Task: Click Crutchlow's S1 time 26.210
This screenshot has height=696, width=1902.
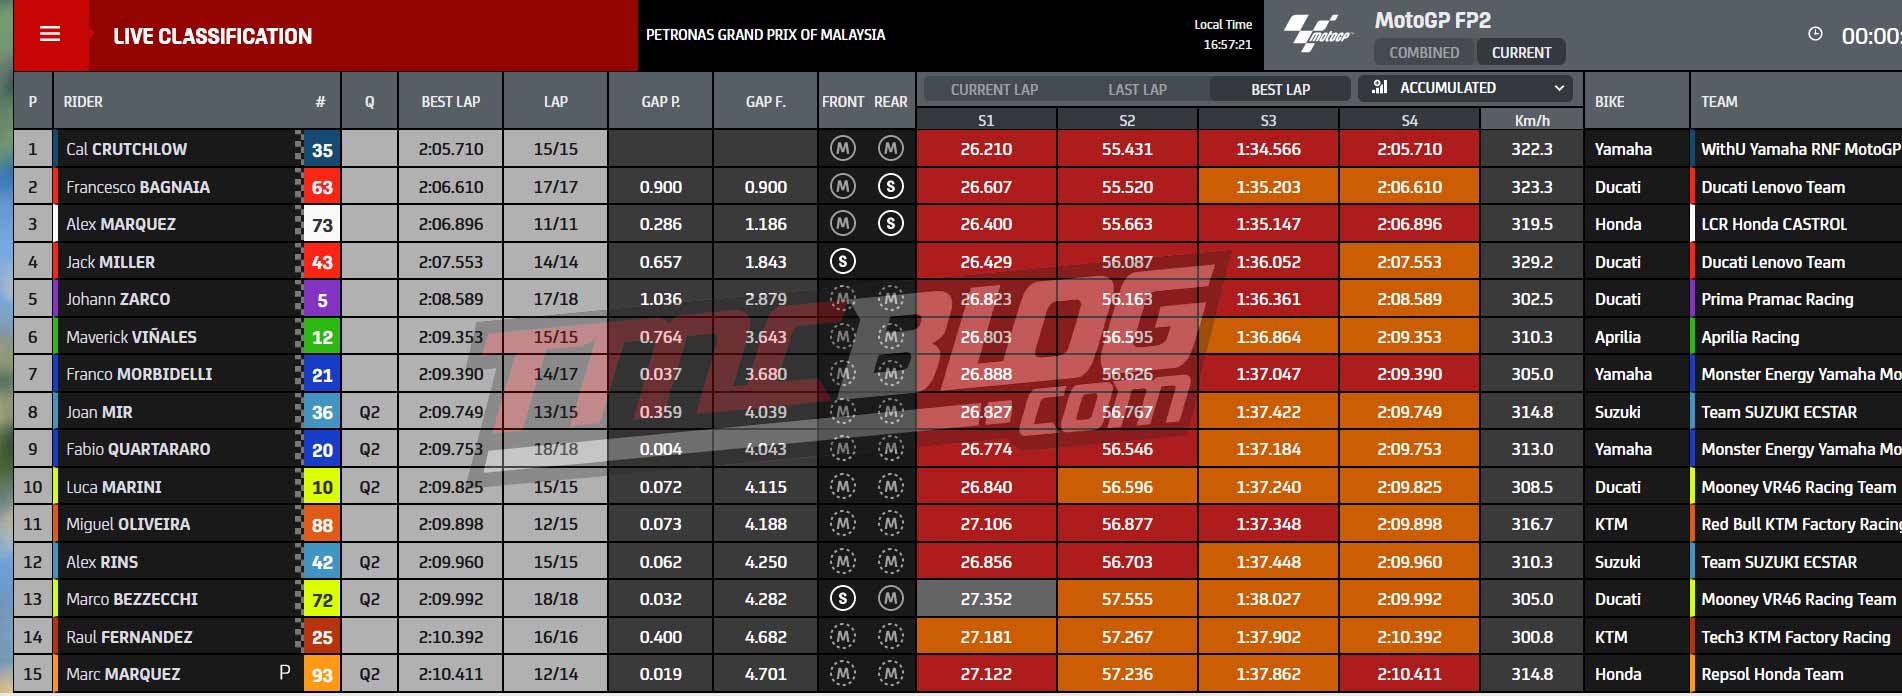Action: tap(986, 149)
